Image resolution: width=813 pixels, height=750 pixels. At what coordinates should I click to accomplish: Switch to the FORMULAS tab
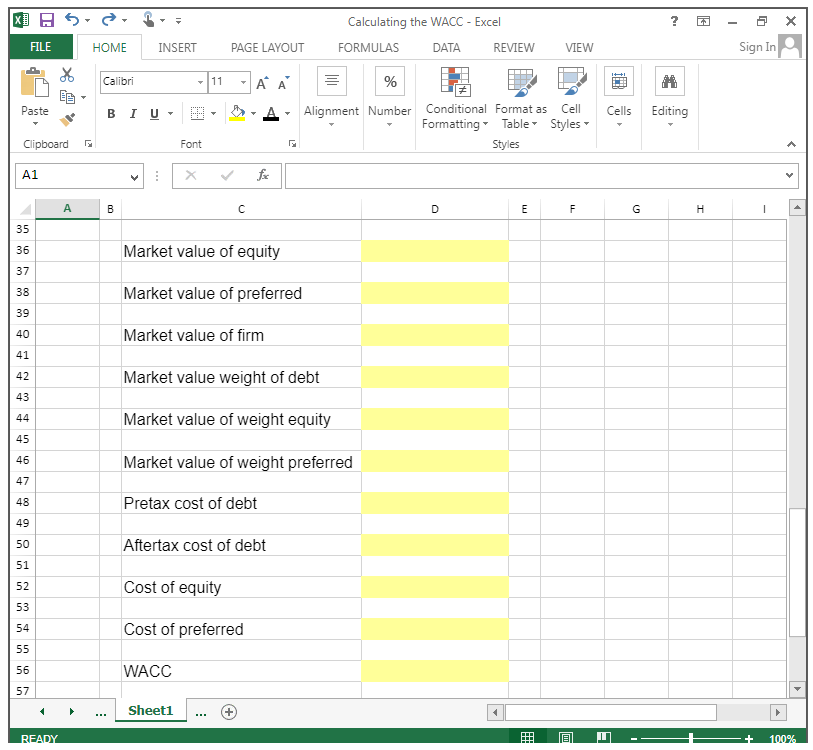click(369, 48)
